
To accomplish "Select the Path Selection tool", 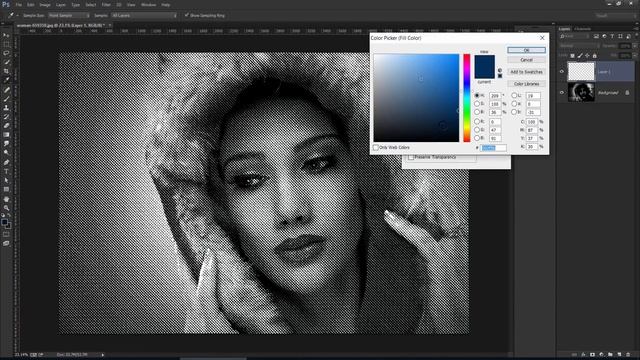I will coord(6,180).
